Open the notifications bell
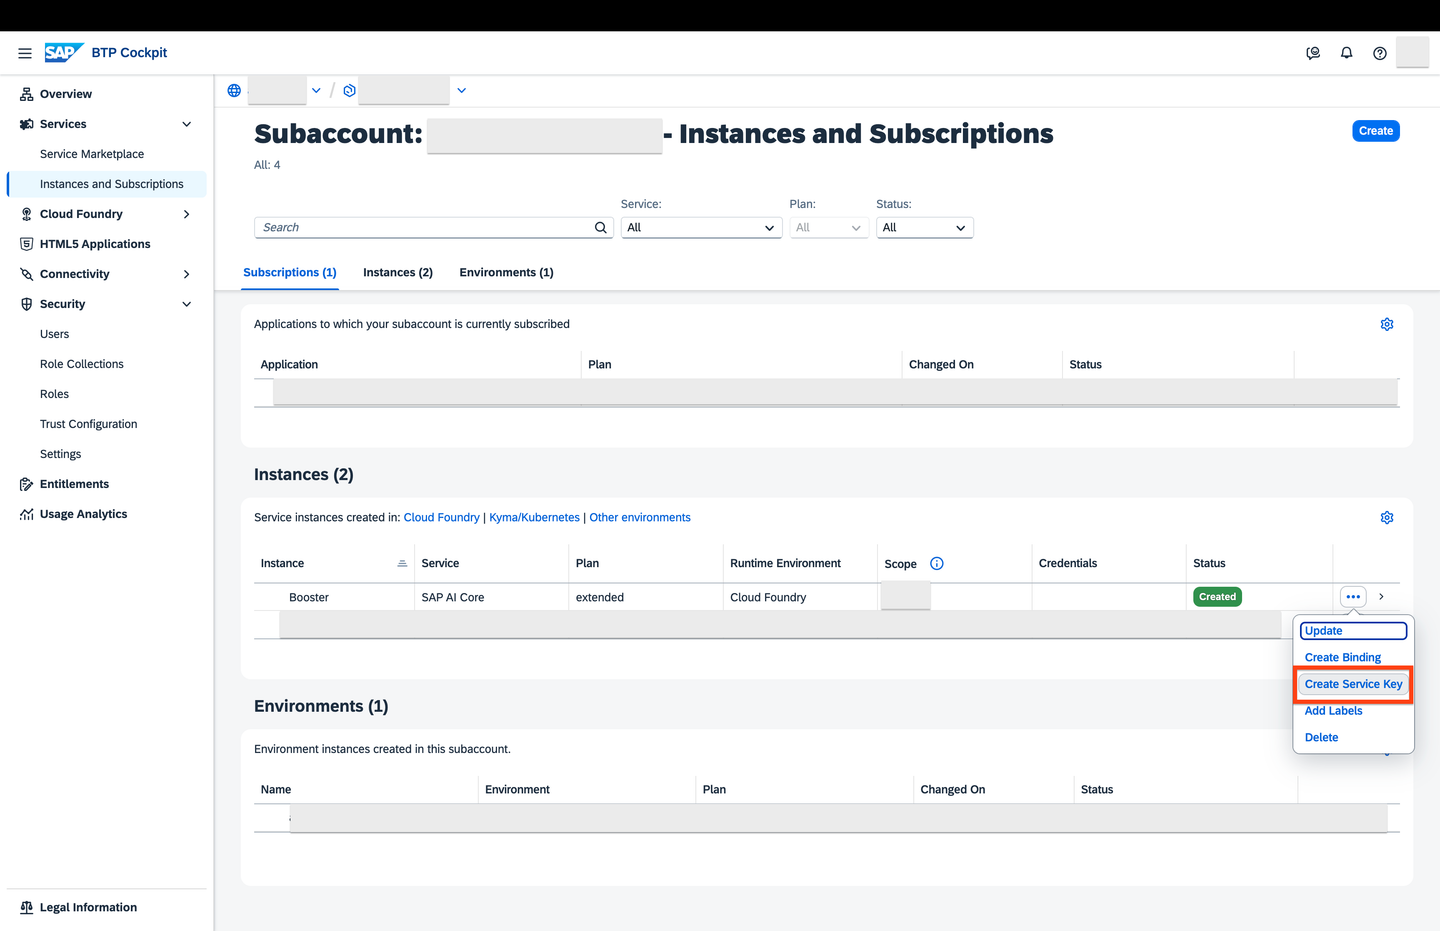 click(x=1347, y=53)
